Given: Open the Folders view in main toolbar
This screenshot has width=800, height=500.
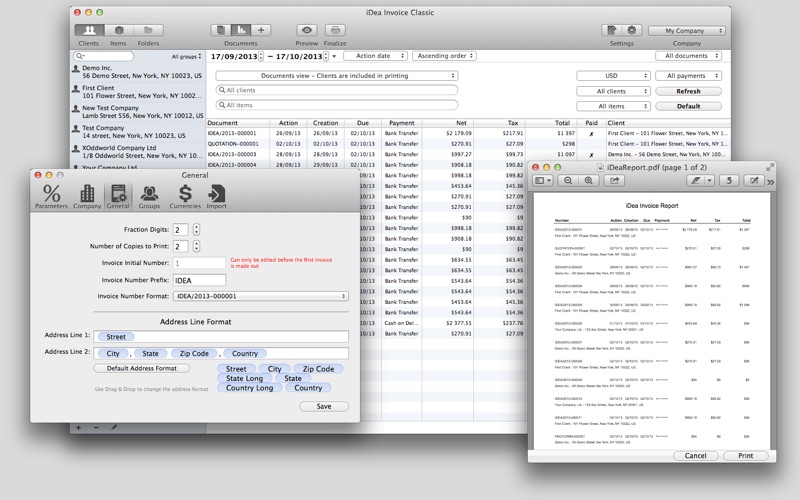Looking at the screenshot, I should pyautogui.click(x=148, y=31).
